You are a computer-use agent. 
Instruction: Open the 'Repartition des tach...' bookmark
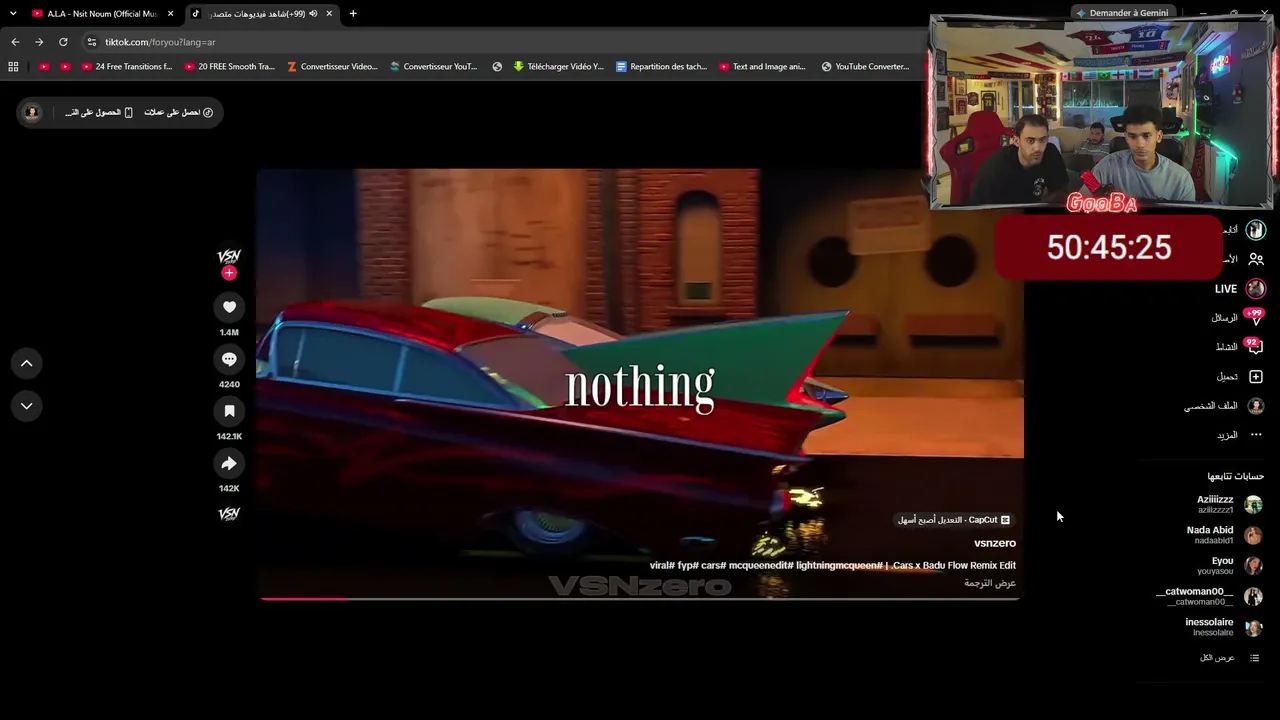(x=662, y=67)
